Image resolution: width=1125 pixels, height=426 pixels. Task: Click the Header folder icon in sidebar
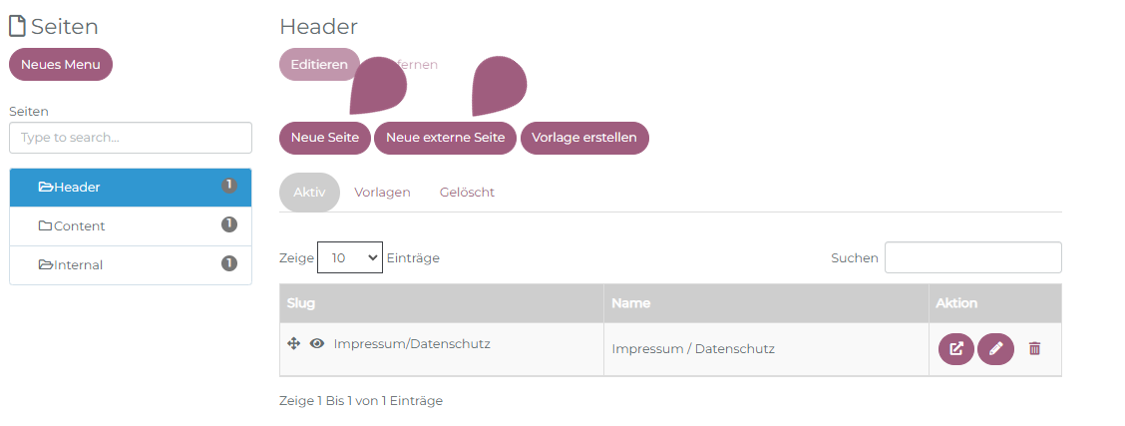(45, 187)
